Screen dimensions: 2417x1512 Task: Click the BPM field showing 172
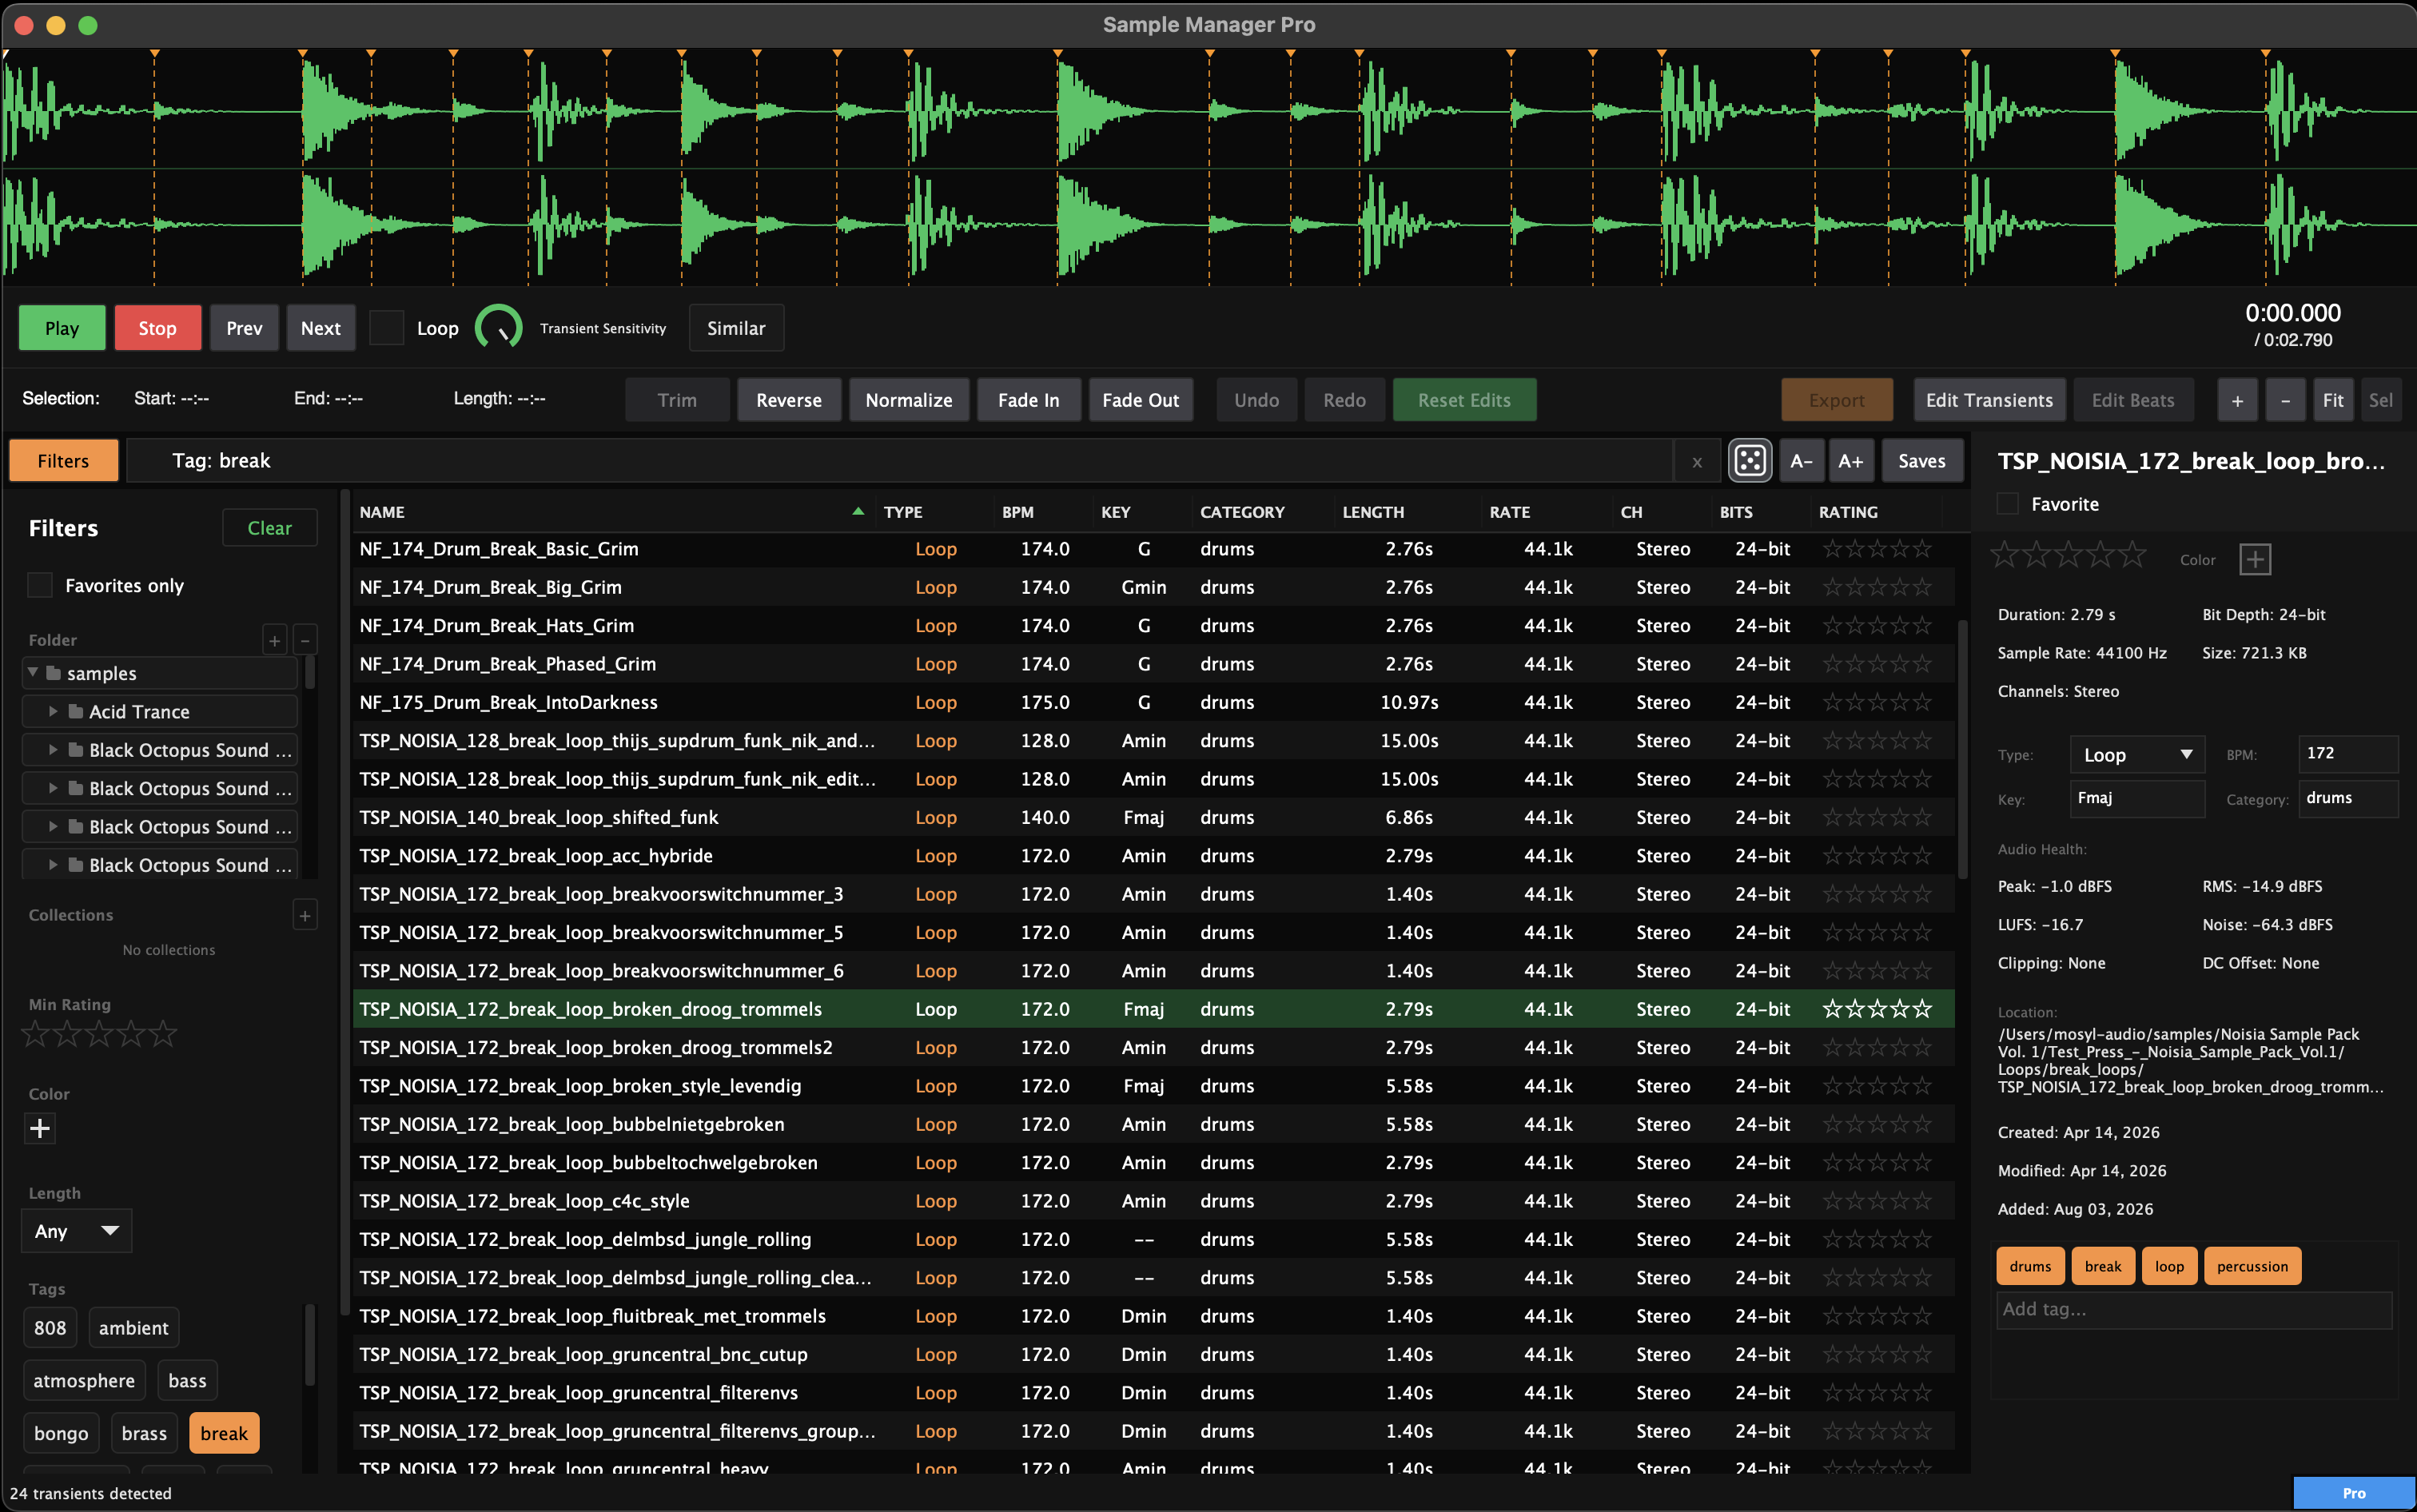[2347, 754]
